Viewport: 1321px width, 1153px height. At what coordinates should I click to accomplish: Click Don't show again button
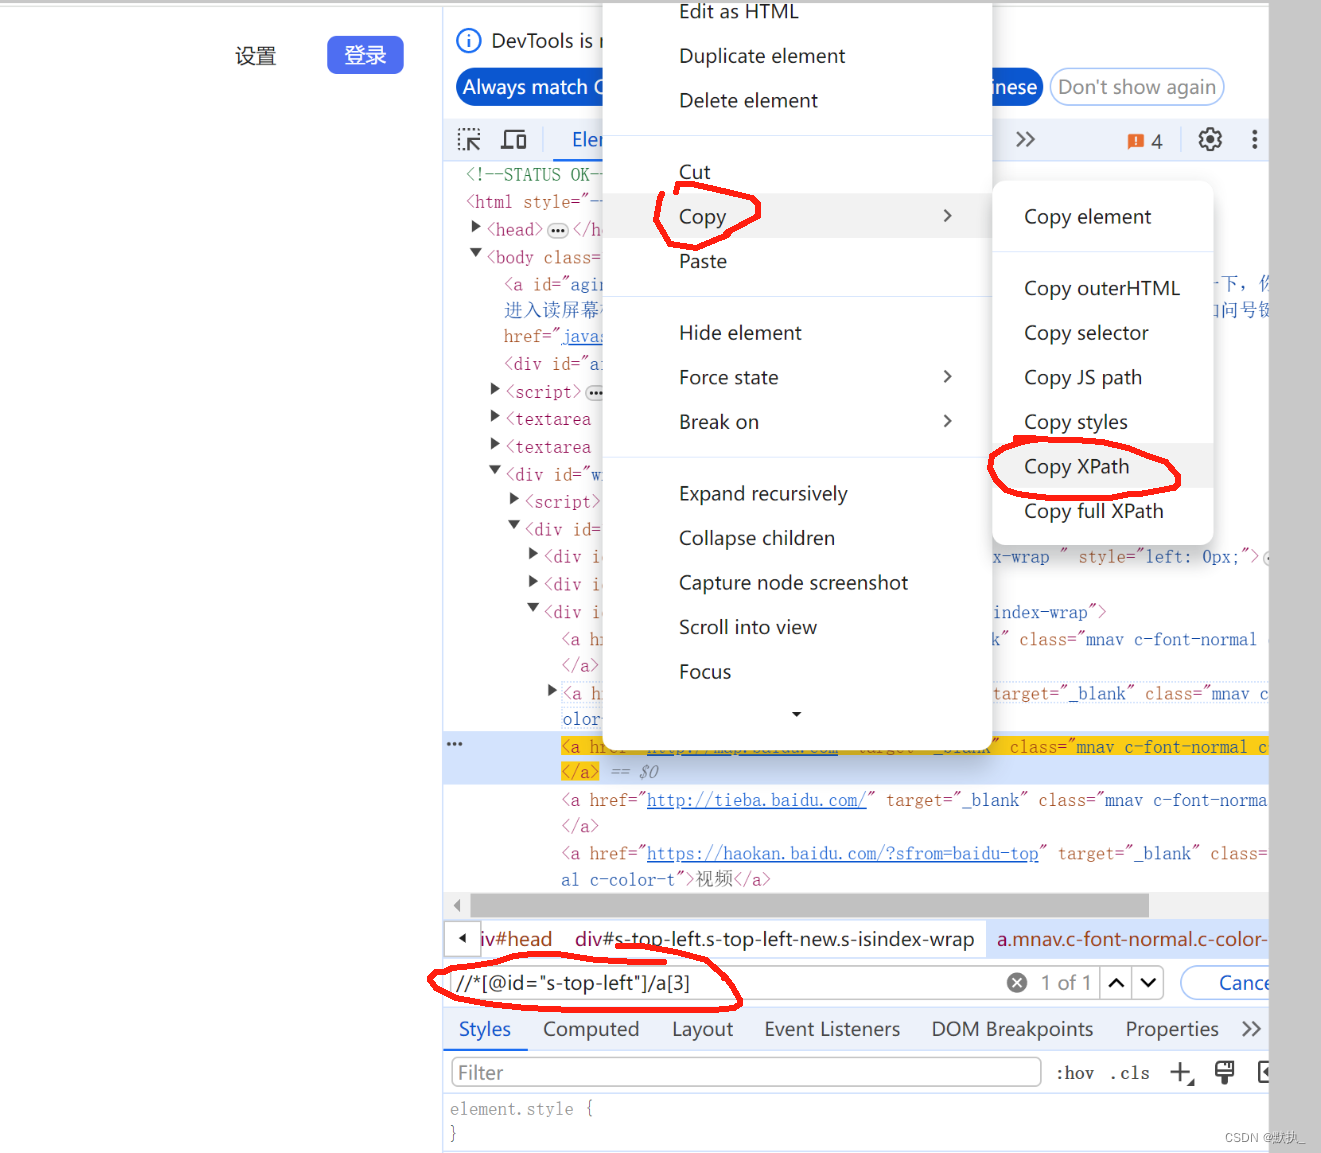click(x=1137, y=87)
